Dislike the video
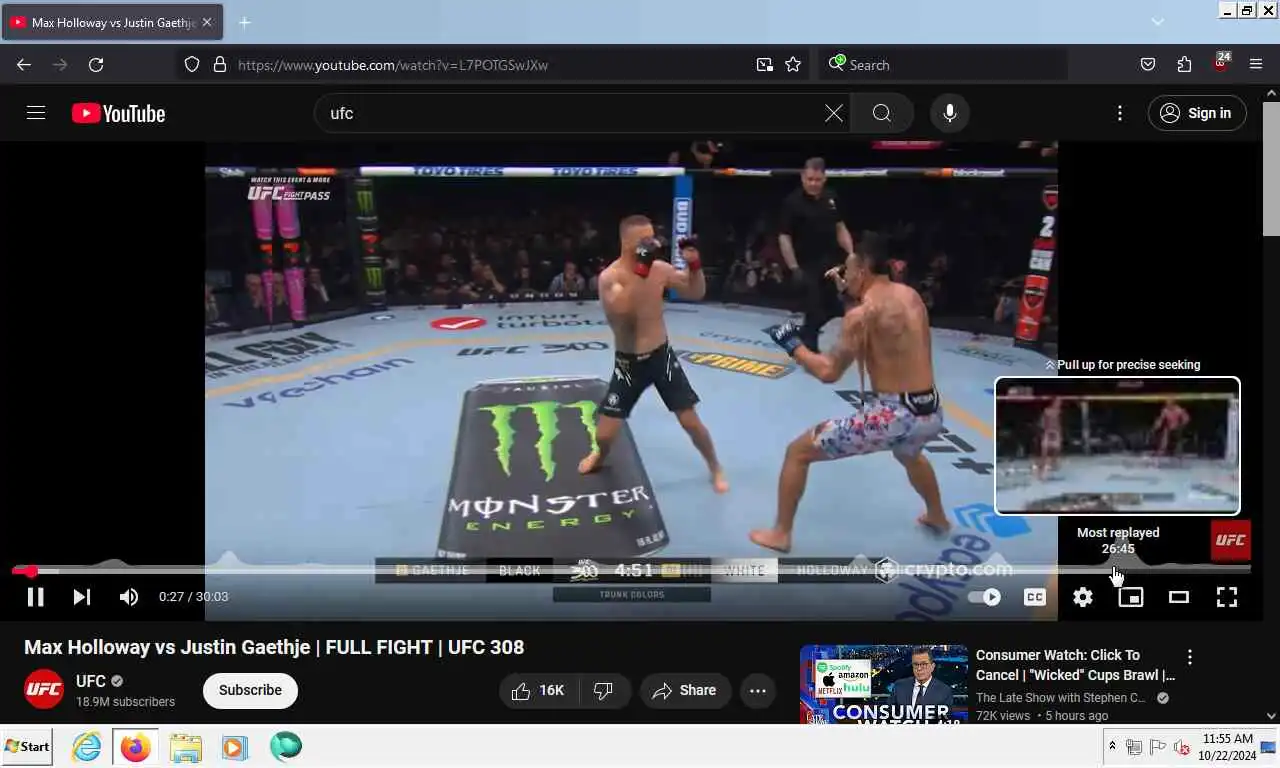Image resolution: width=1280 pixels, height=768 pixels. click(604, 690)
